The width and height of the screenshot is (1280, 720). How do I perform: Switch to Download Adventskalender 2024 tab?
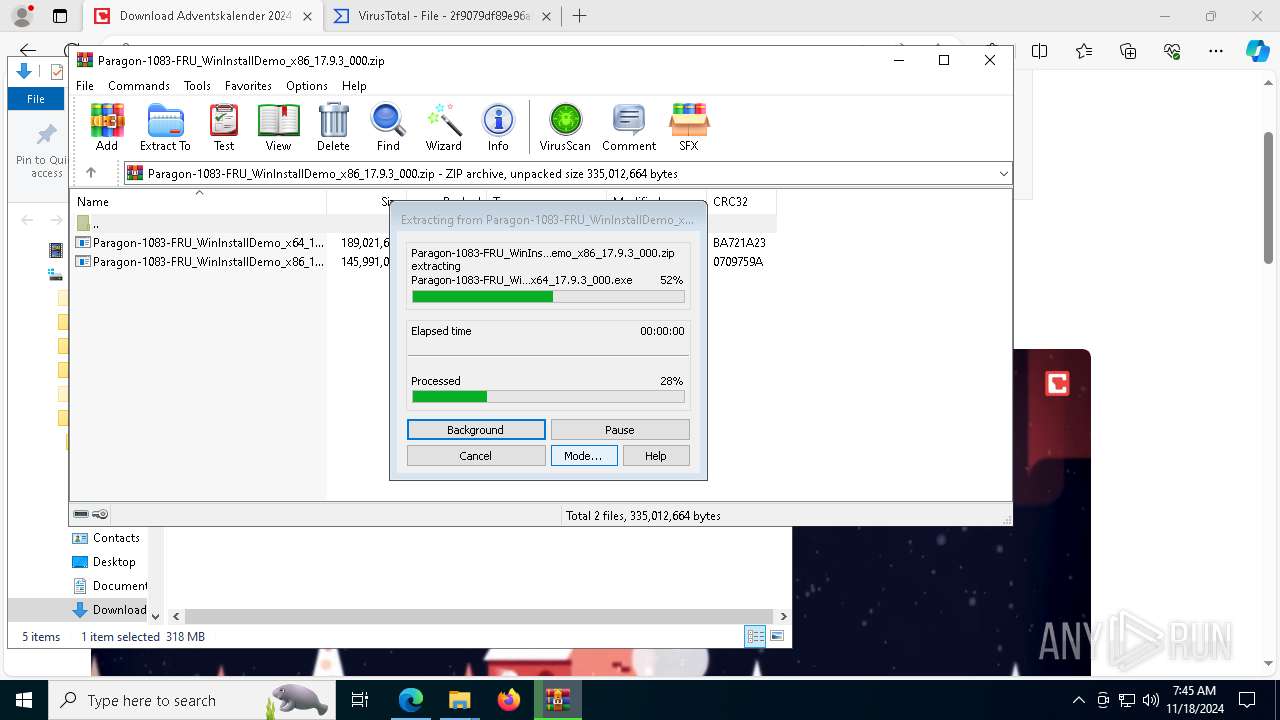point(202,16)
